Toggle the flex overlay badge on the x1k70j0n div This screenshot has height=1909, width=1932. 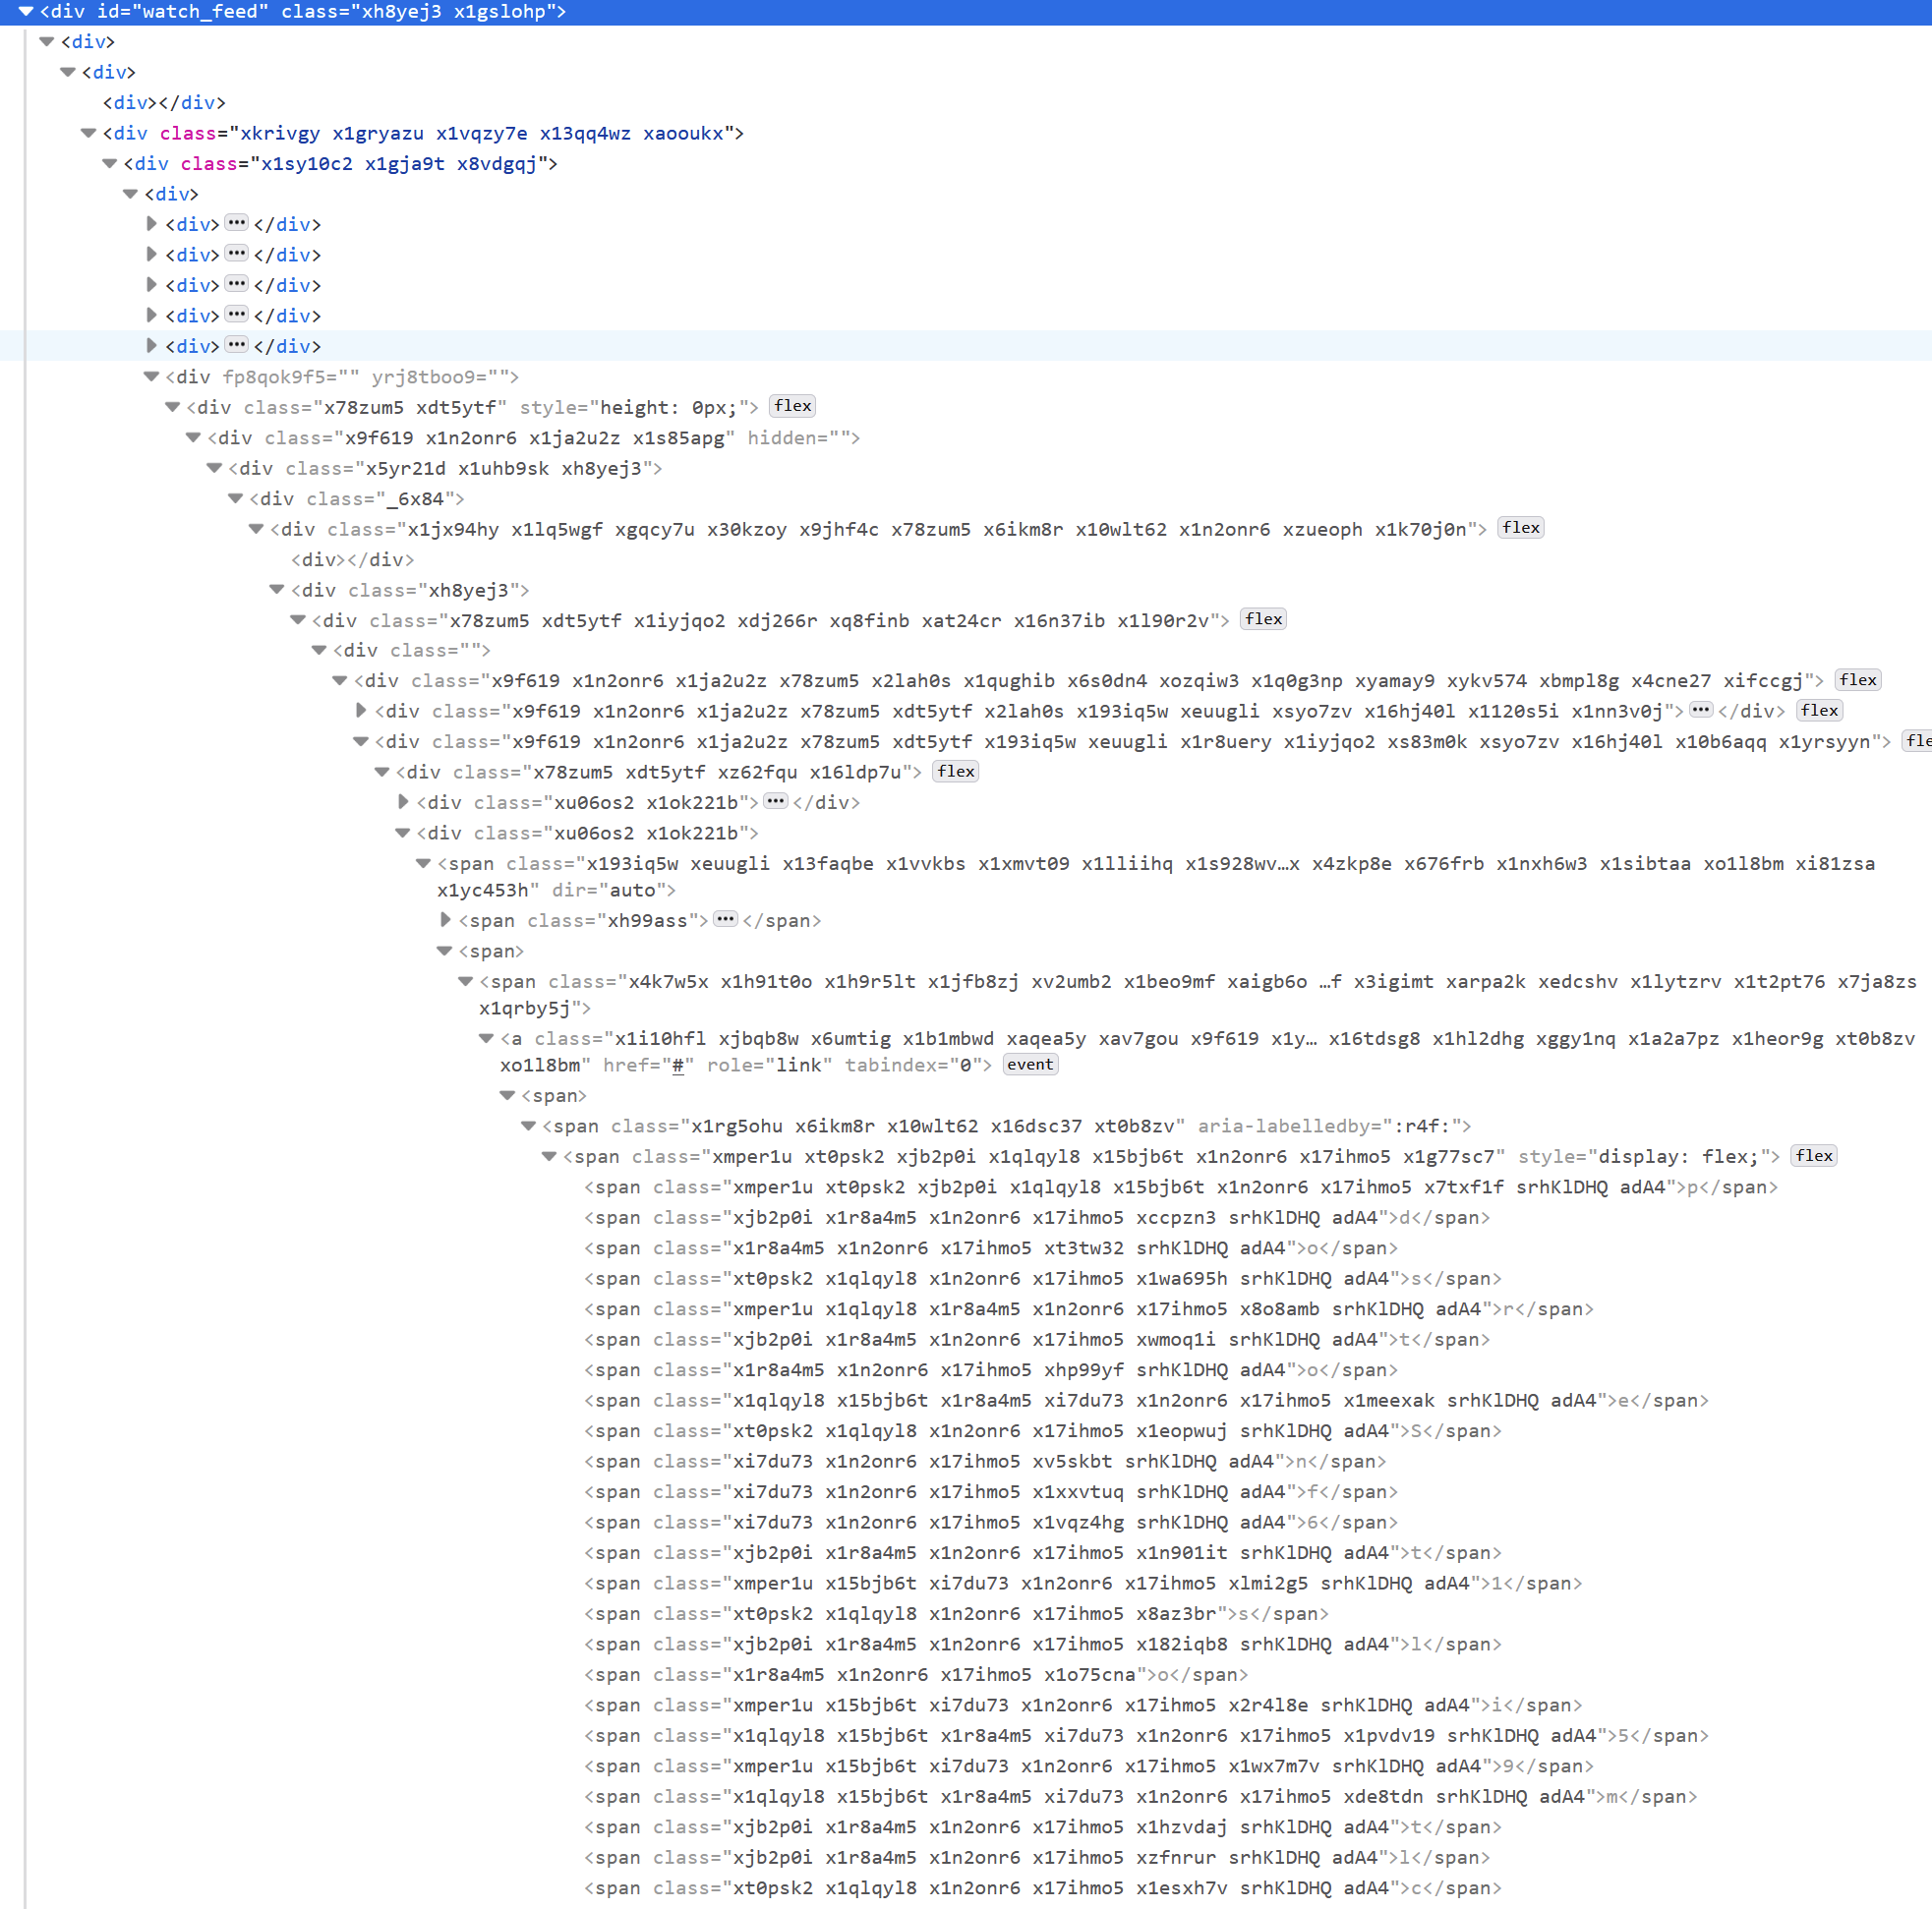1520,528
